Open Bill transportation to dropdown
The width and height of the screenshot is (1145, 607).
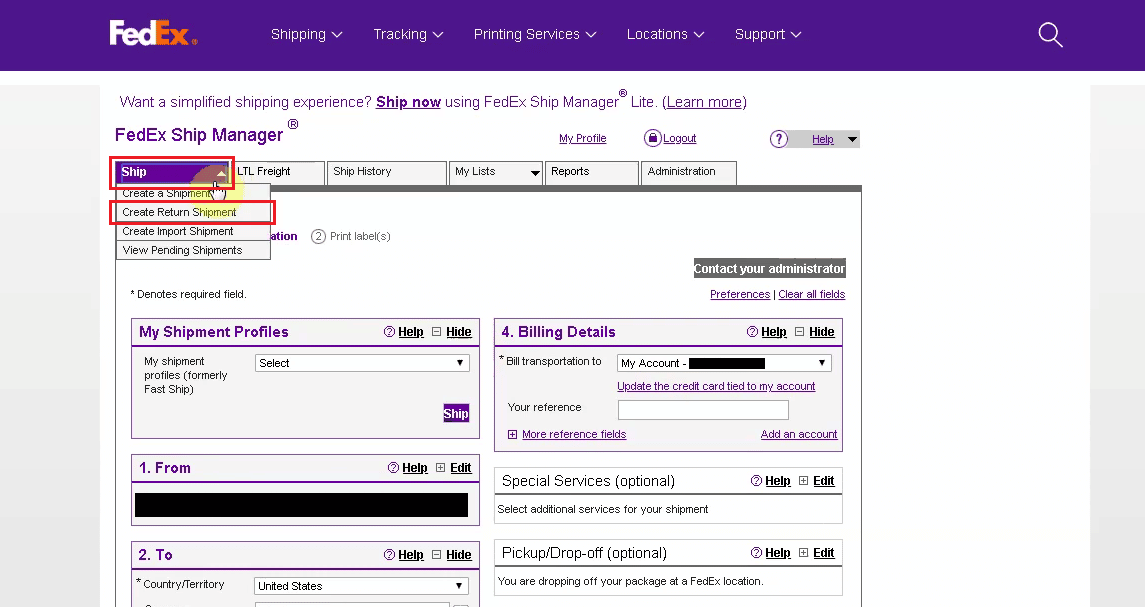pyautogui.click(x=724, y=363)
